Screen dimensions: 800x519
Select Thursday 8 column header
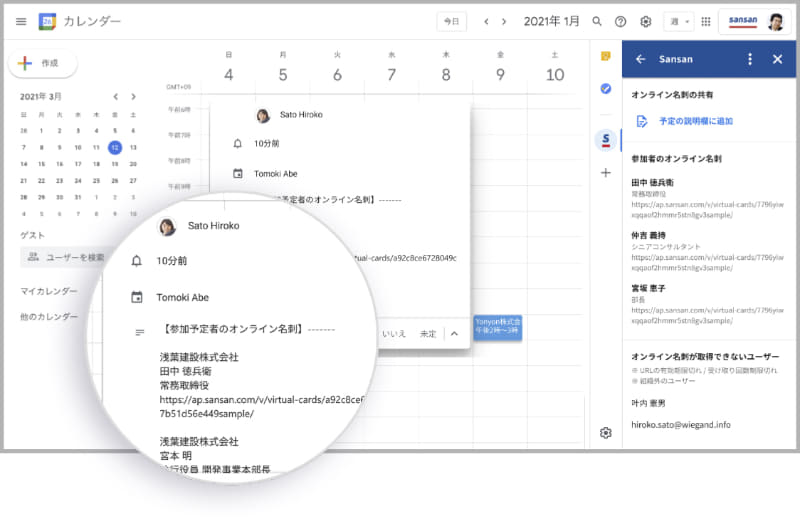pyautogui.click(x=445, y=68)
